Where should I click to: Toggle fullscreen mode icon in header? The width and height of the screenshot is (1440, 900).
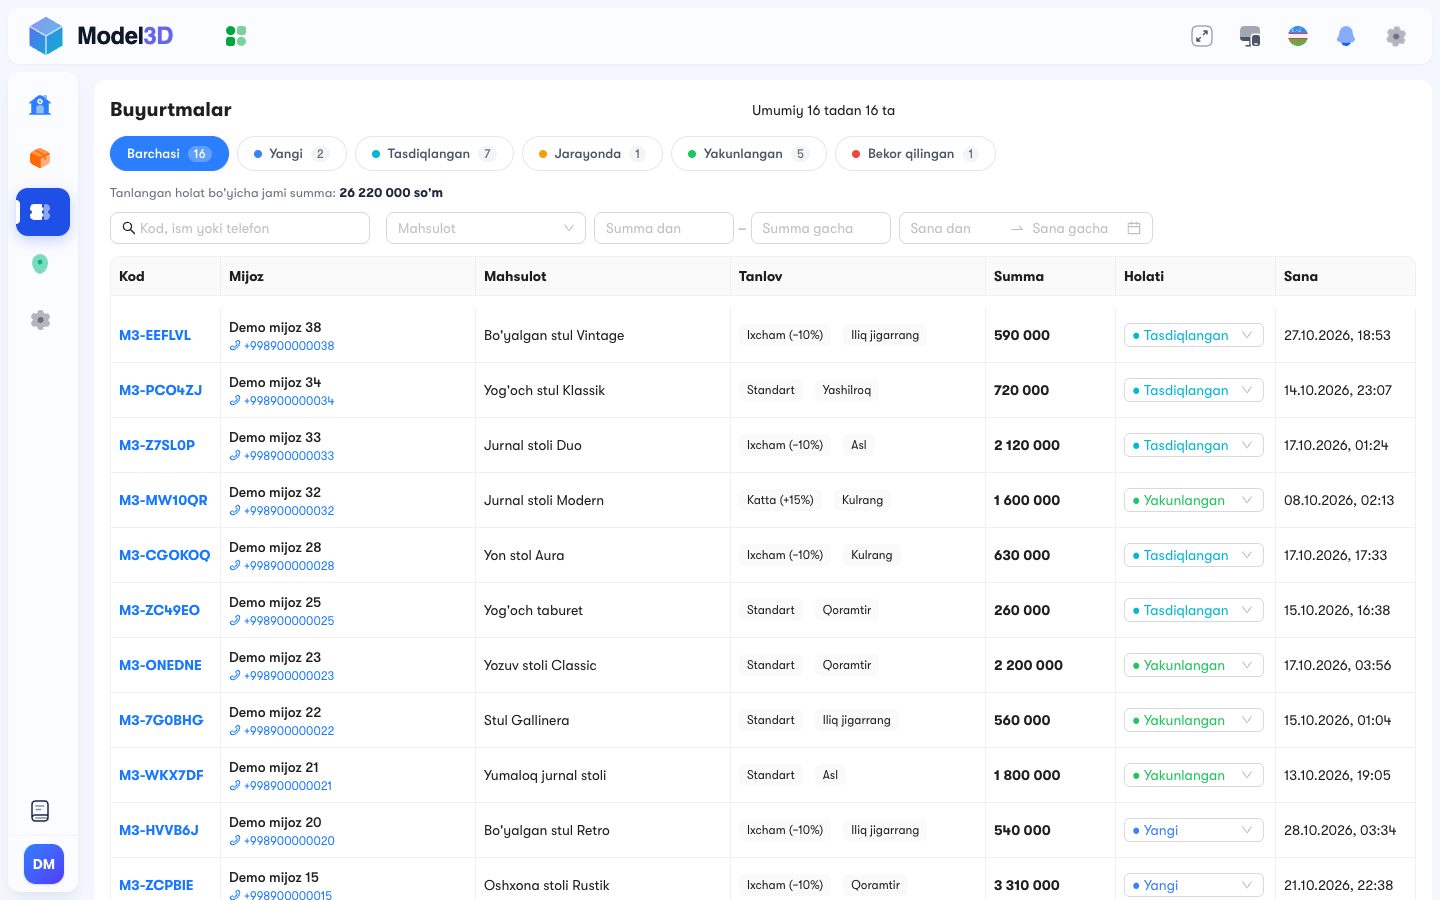[1202, 36]
